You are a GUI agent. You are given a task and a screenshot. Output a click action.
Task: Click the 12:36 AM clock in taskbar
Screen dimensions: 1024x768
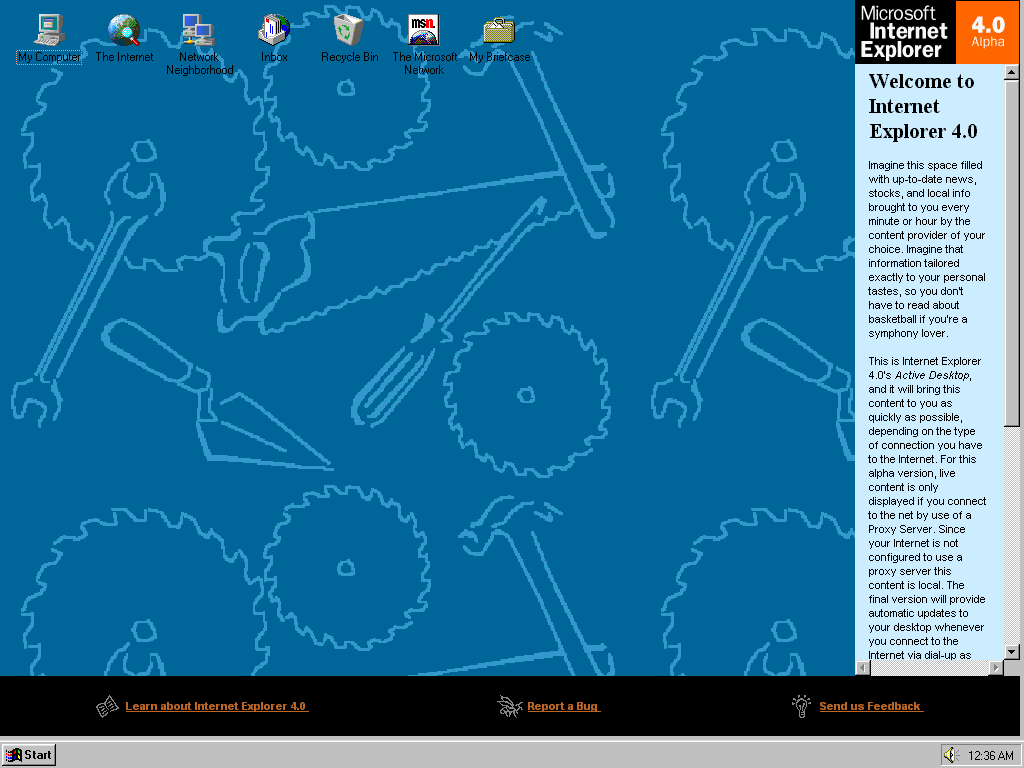[x=990, y=756]
